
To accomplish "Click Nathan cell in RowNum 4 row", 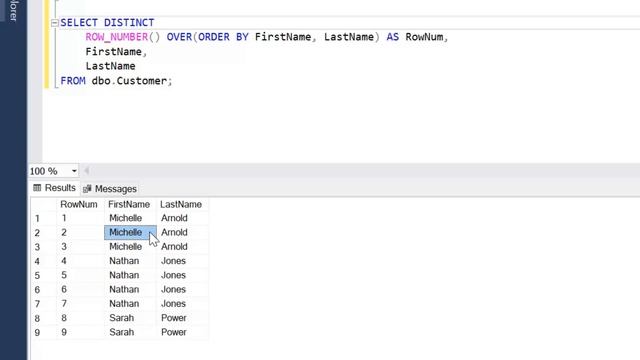I will (130, 261).
